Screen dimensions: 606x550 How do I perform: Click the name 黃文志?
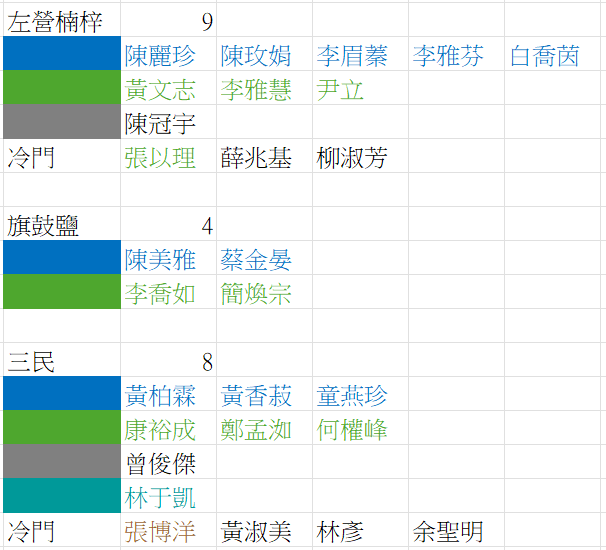pyautogui.click(x=160, y=90)
